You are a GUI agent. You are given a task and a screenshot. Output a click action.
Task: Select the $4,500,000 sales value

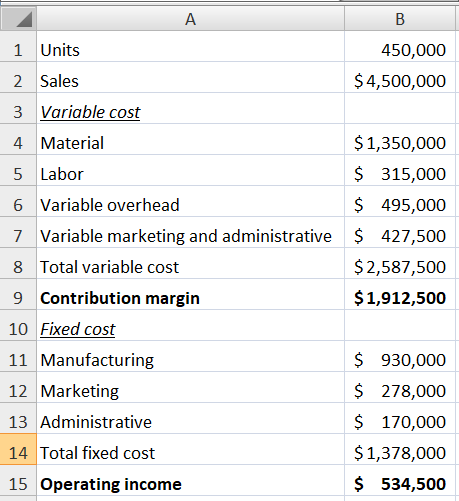pyautogui.click(x=400, y=77)
